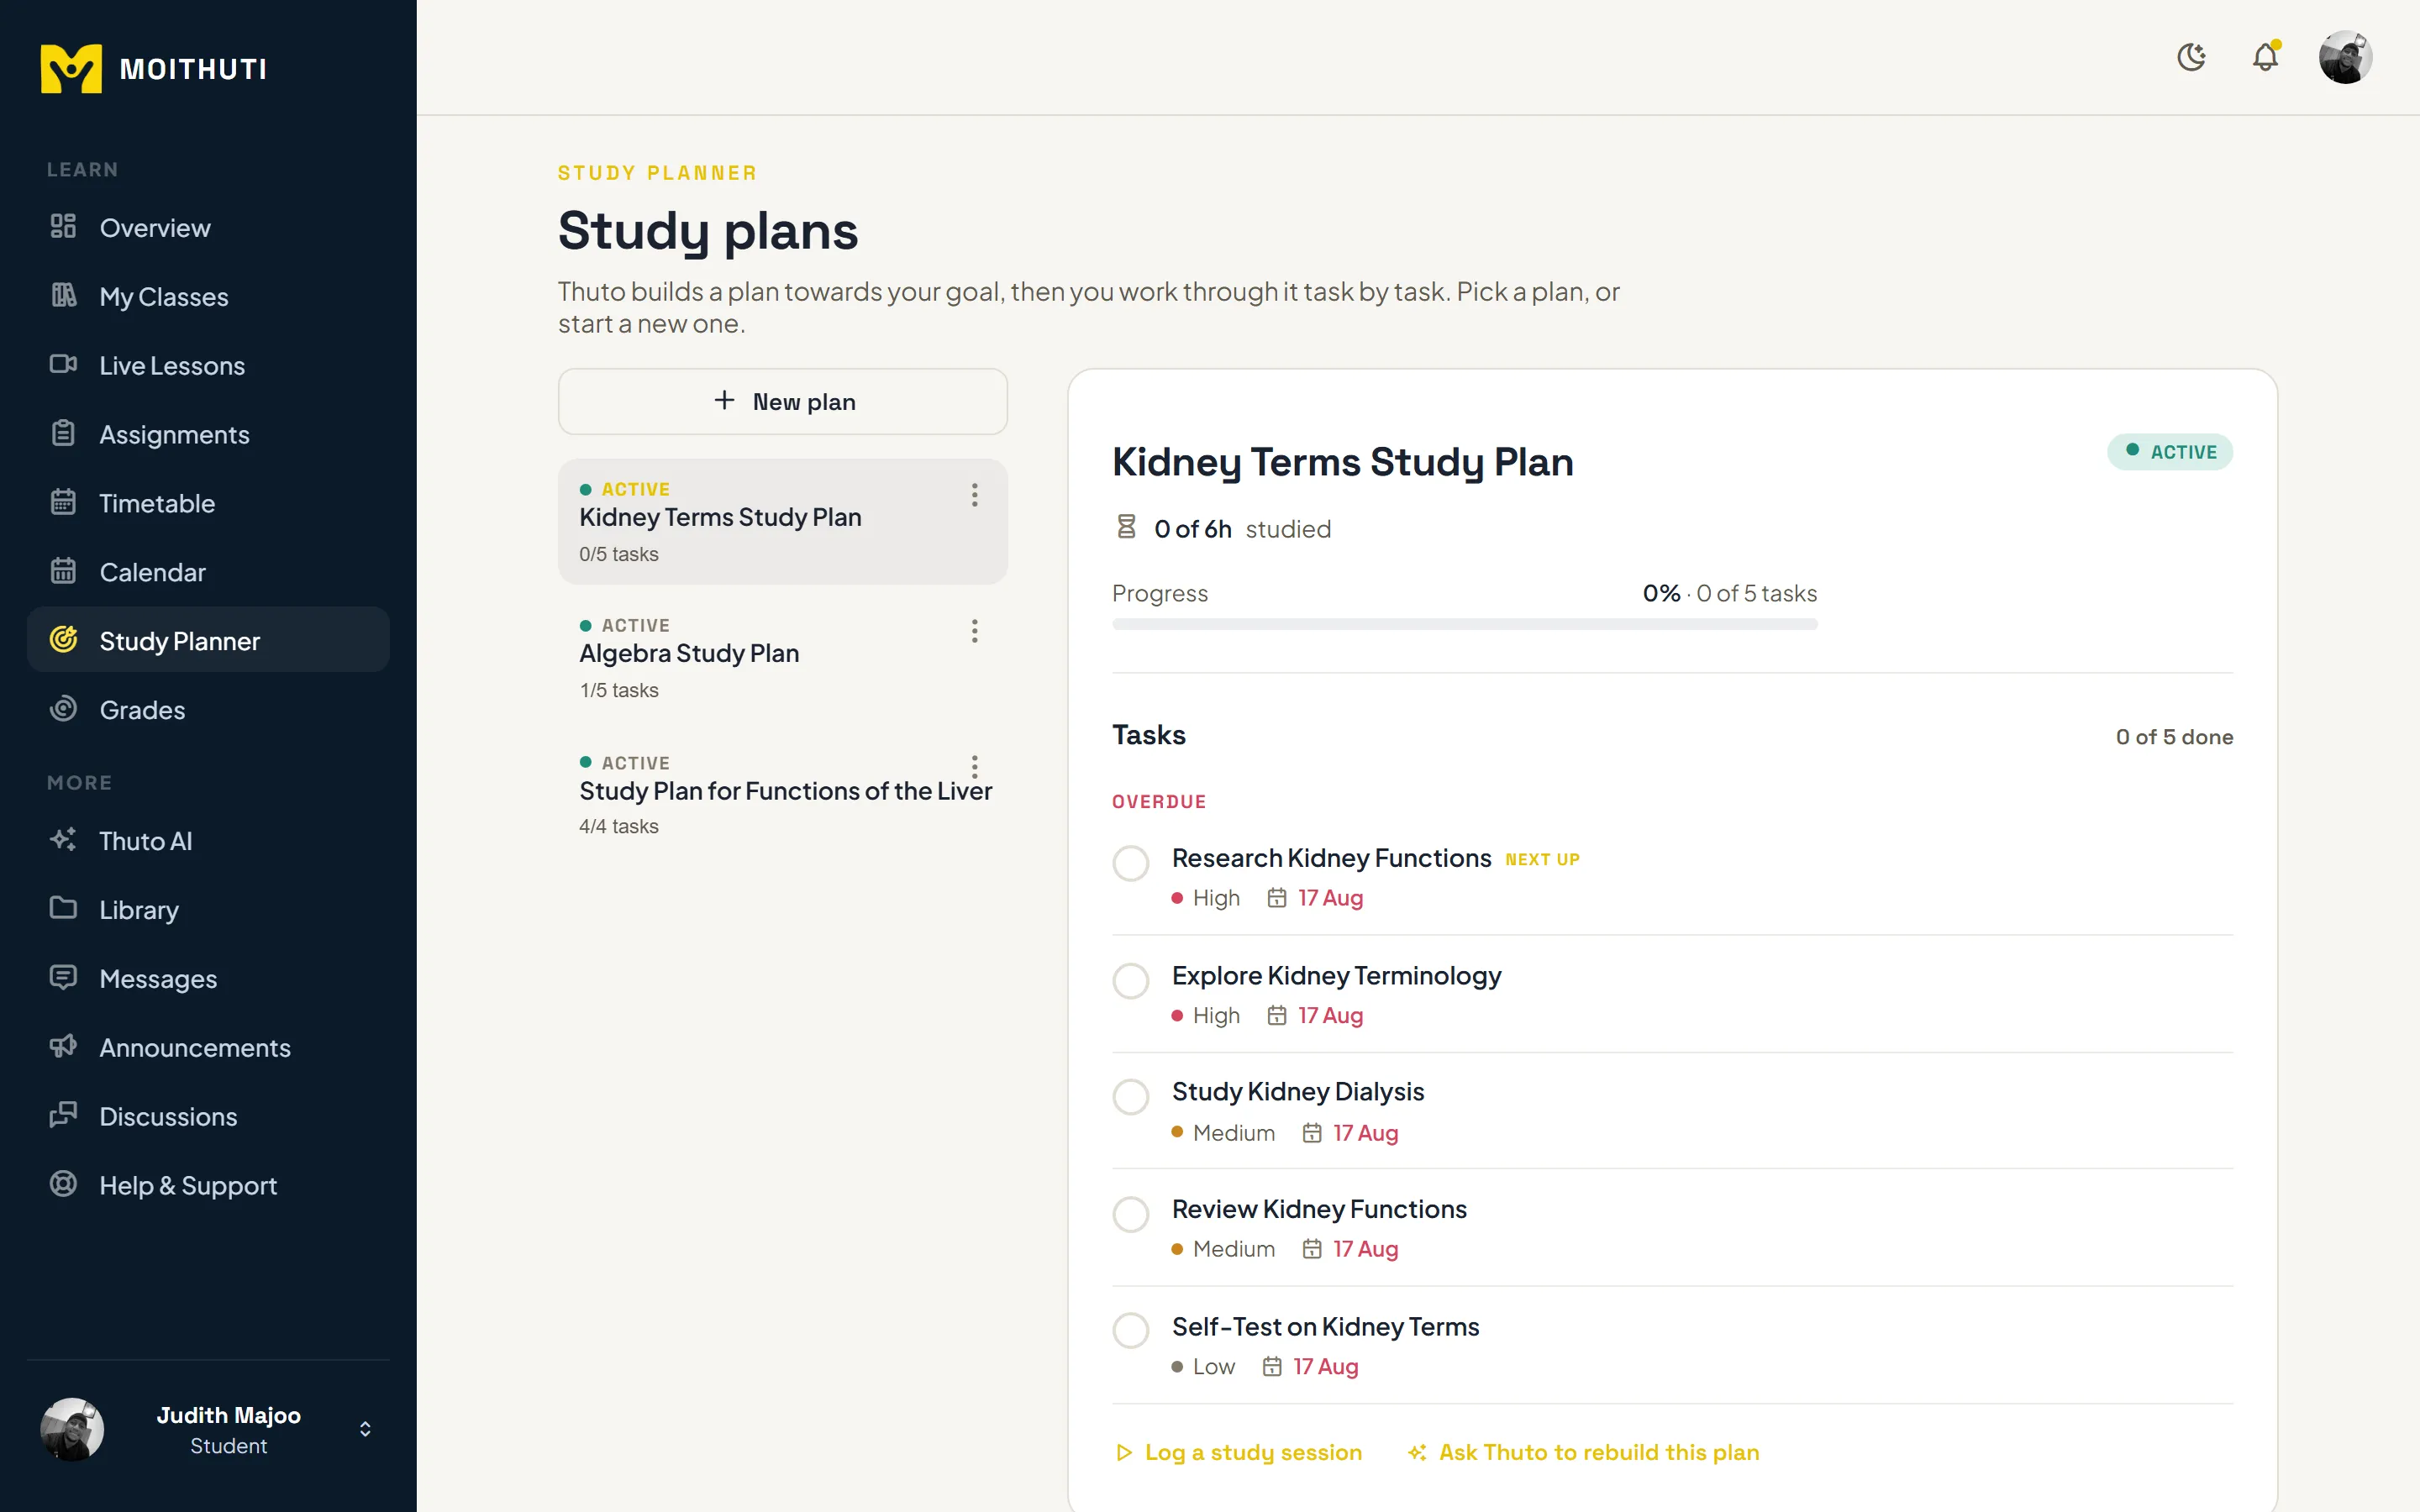
Task: Mark Explore Kidney Terminology as done
Action: coord(1131,980)
